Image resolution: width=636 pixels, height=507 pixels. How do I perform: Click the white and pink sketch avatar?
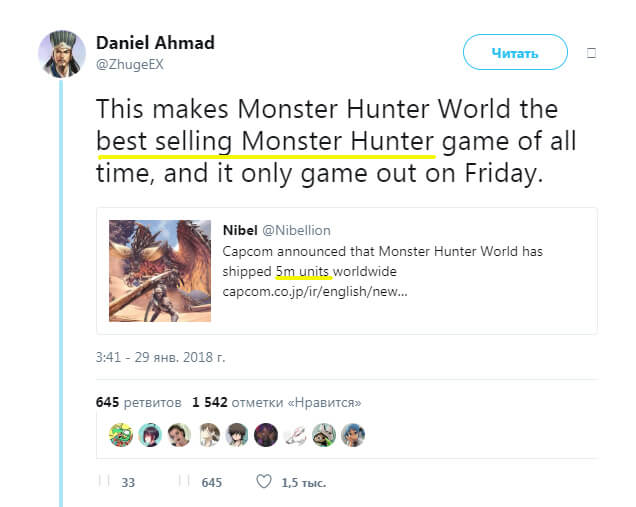pos(295,435)
